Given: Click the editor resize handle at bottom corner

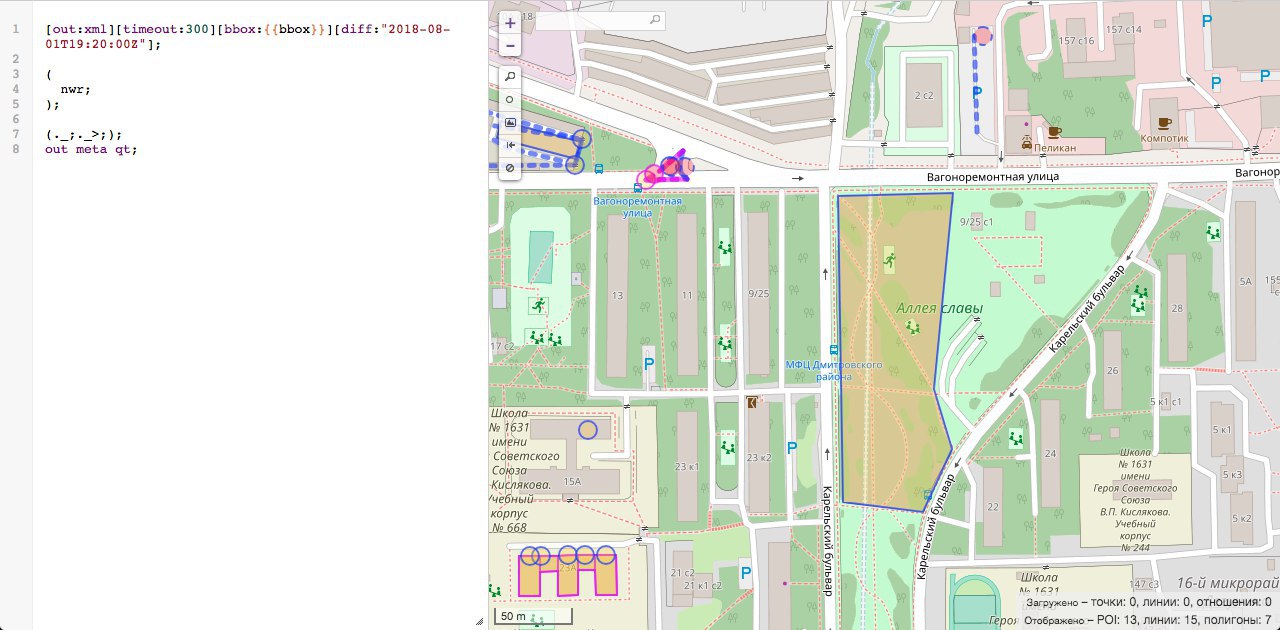Looking at the screenshot, I should [x=480, y=621].
